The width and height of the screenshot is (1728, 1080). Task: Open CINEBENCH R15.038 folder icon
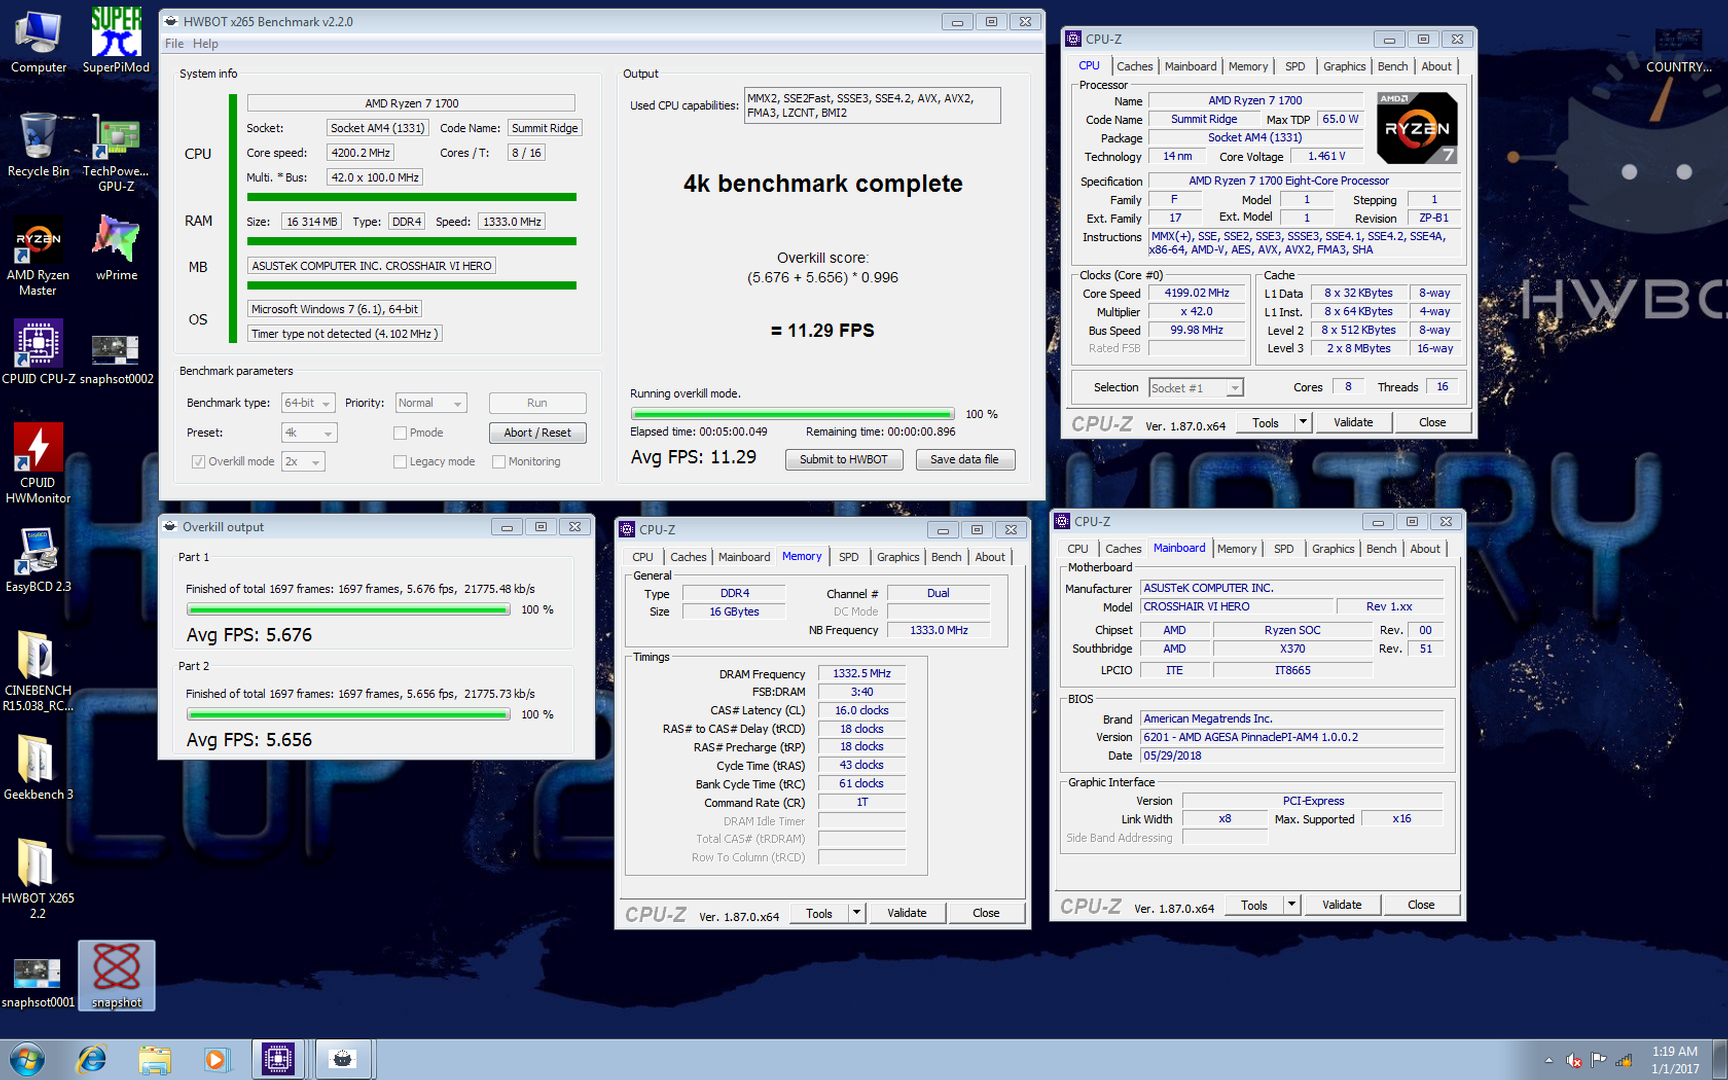(x=38, y=670)
